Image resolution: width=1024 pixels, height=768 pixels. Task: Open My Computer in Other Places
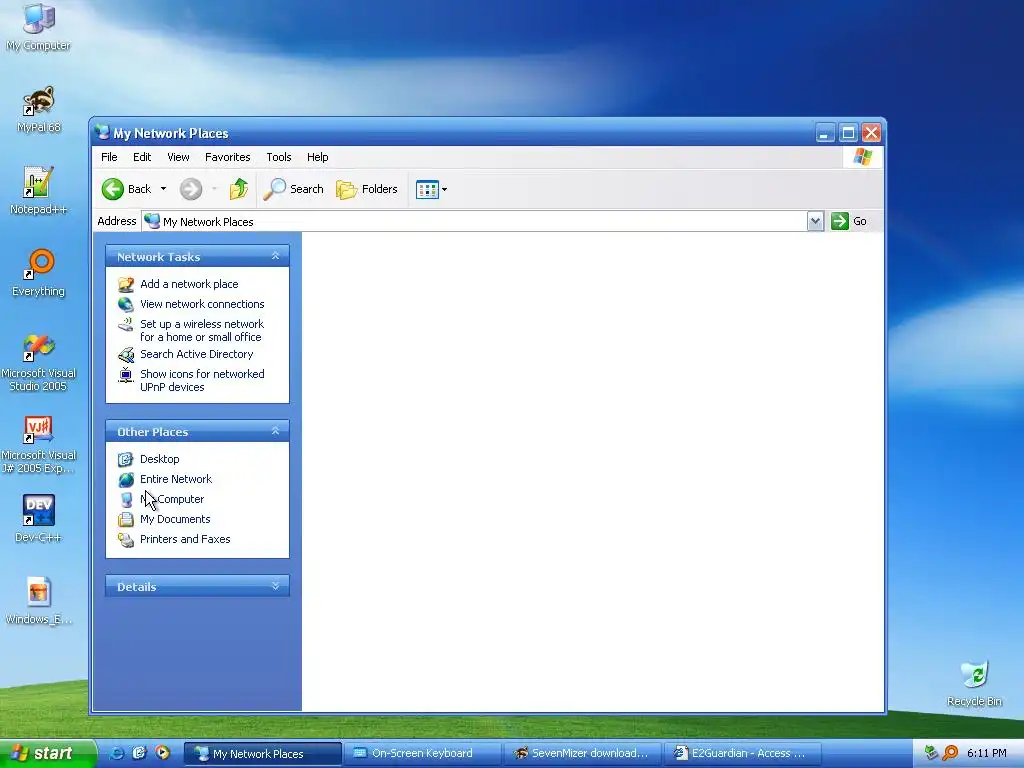[172, 500]
